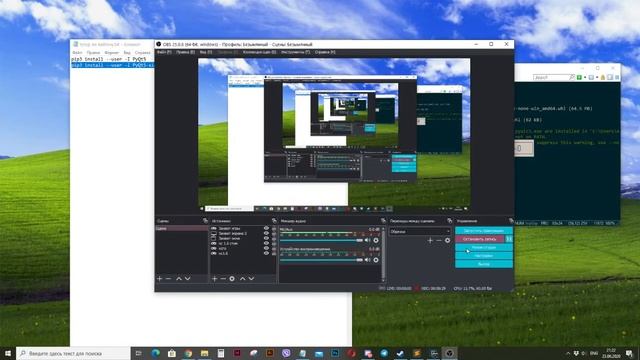Open the Правка menu in OBS
Viewport: 640px width, 360px height.
click(x=186, y=52)
